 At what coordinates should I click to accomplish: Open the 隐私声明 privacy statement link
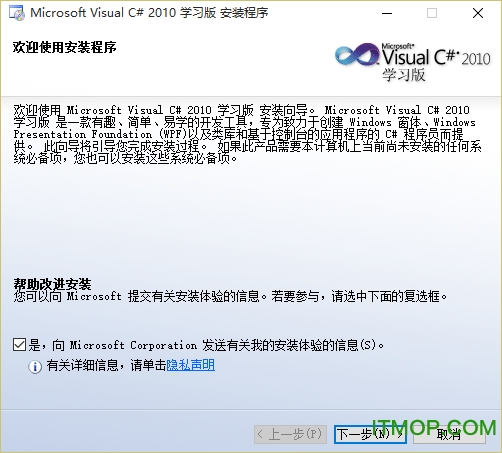[190, 365]
